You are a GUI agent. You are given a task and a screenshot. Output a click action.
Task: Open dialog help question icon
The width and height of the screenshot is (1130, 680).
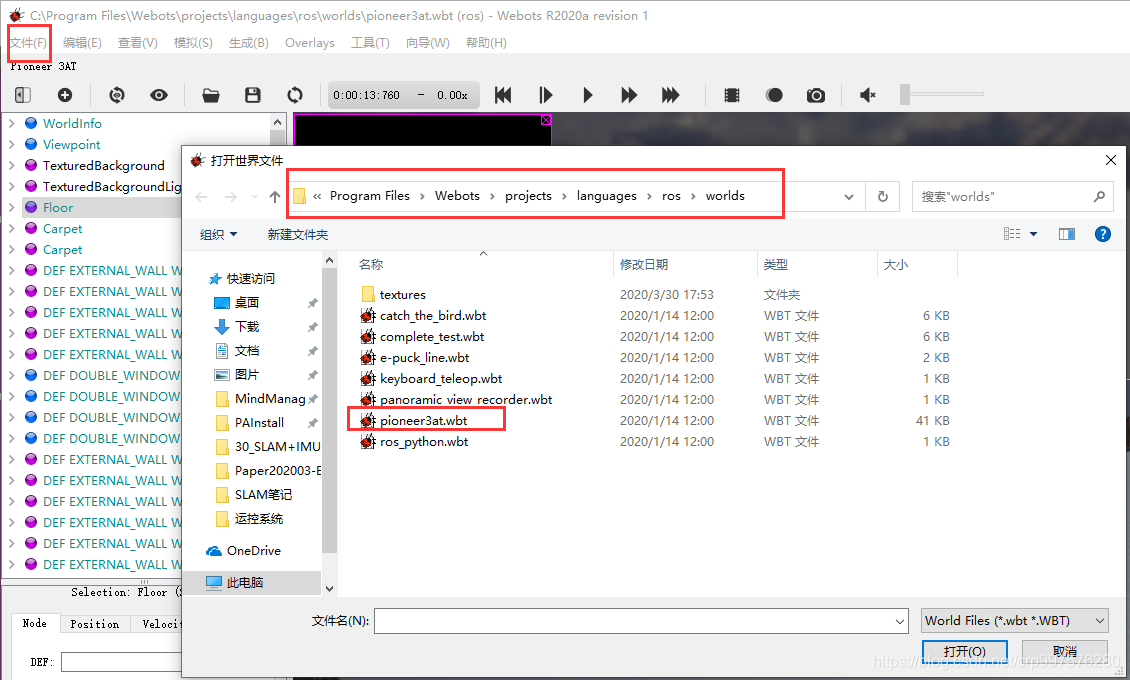coord(1103,234)
